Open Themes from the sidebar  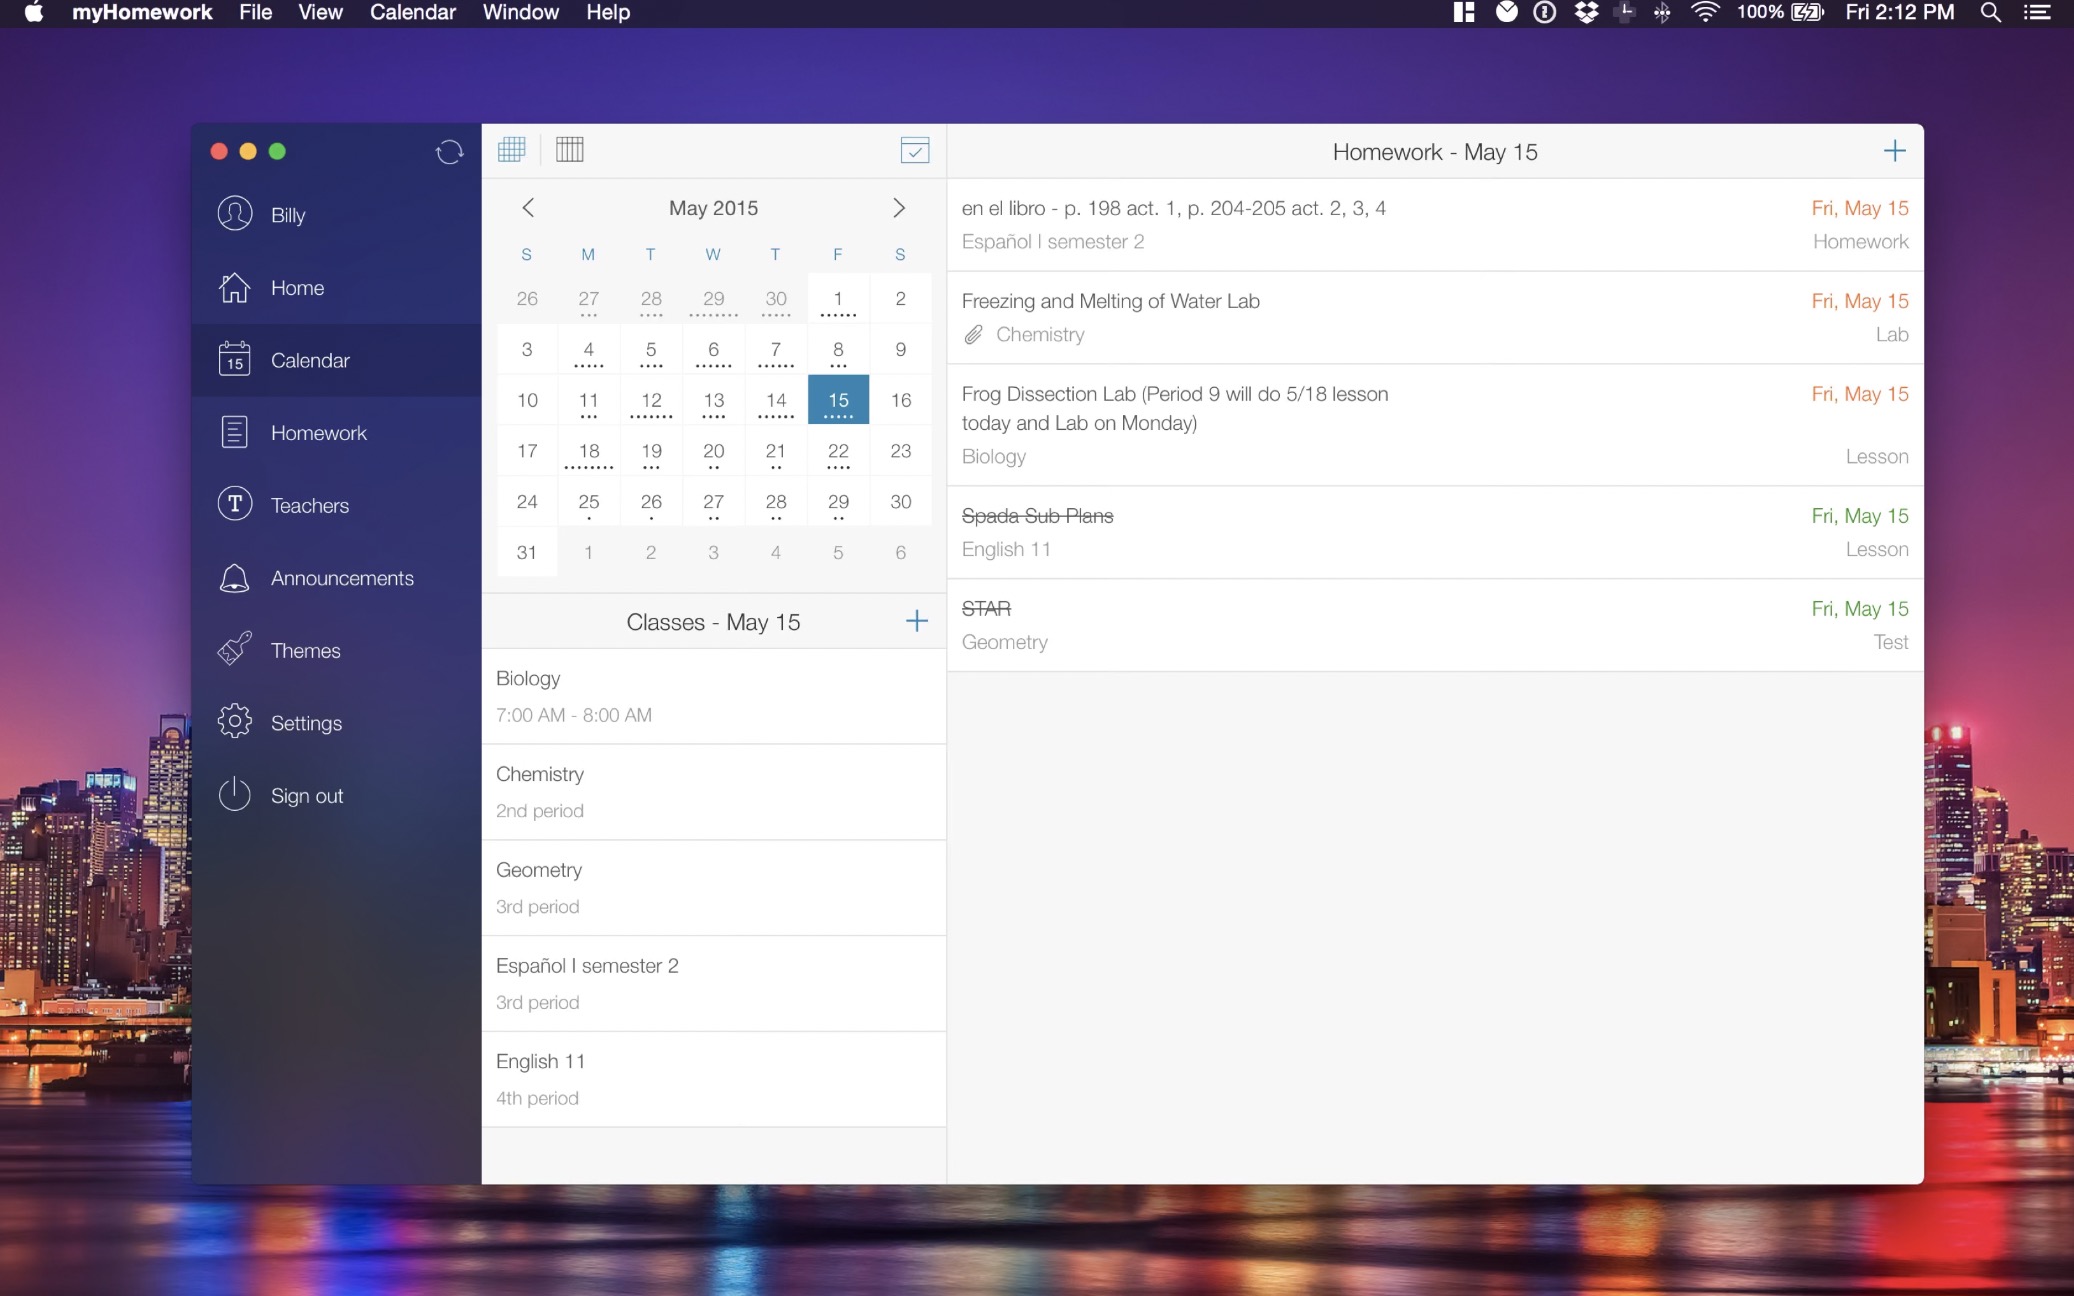(x=305, y=651)
